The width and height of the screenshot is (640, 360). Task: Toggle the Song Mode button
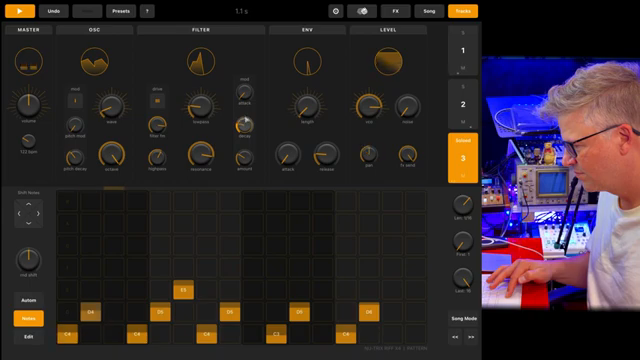pyautogui.click(x=464, y=318)
